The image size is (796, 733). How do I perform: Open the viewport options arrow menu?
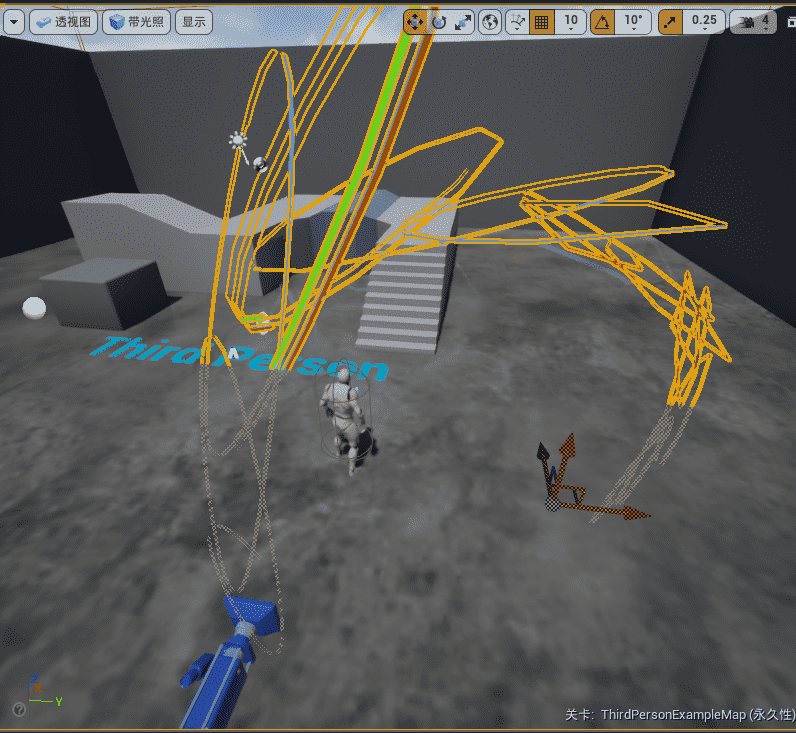pos(14,21)
